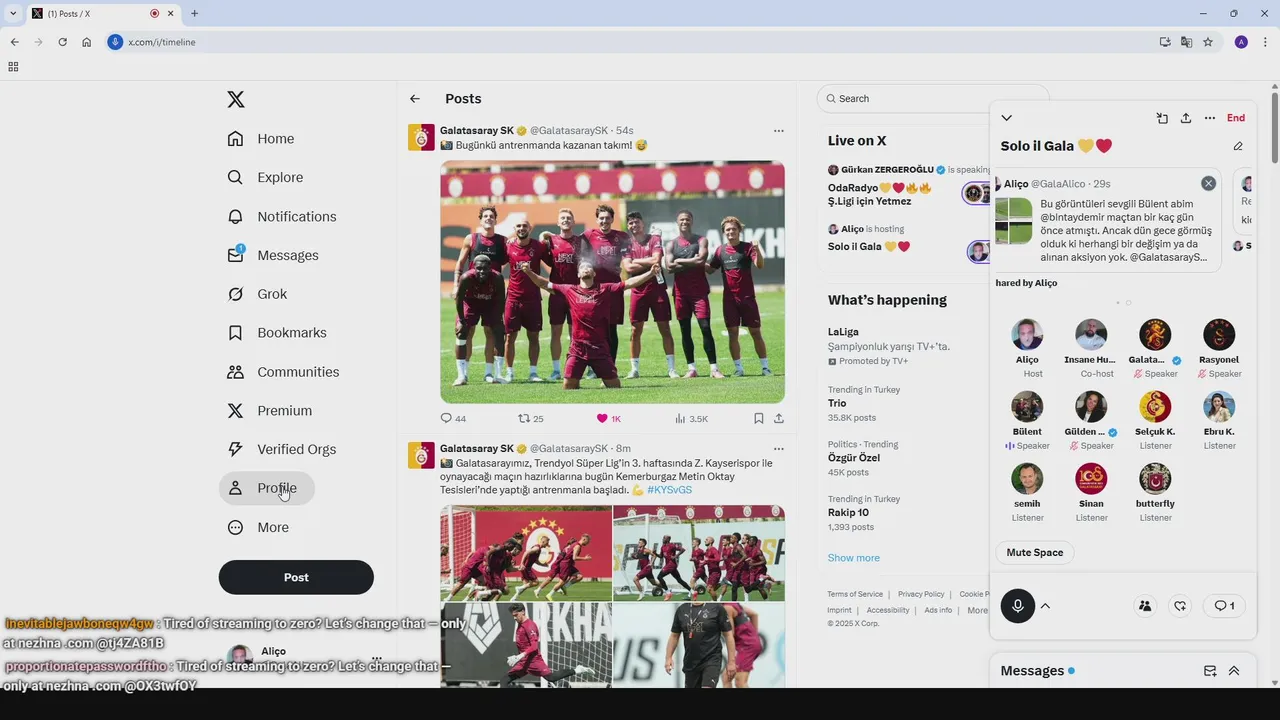
Task: Expand microphone options arrow
Action: coord(1045,606)
